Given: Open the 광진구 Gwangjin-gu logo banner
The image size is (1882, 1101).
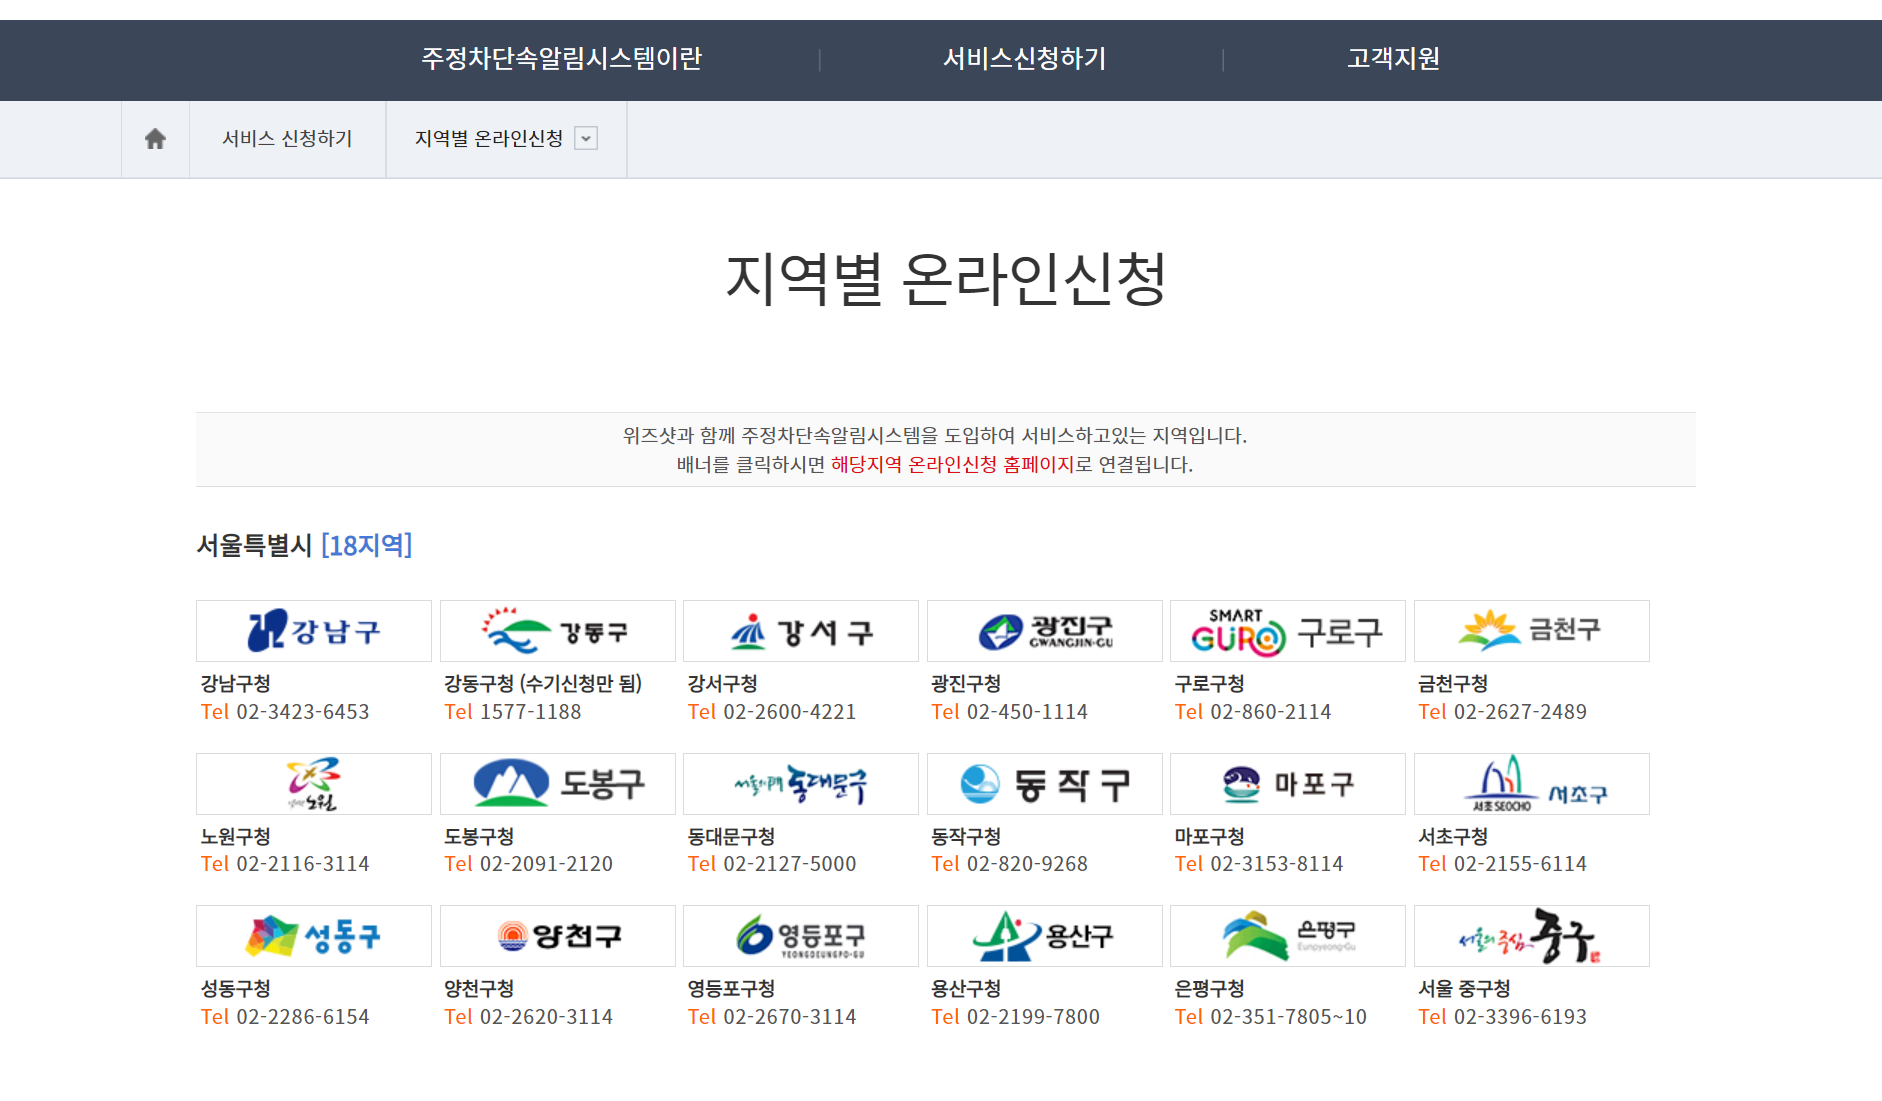Looking at the screenshot, I should coord(1045,631).
